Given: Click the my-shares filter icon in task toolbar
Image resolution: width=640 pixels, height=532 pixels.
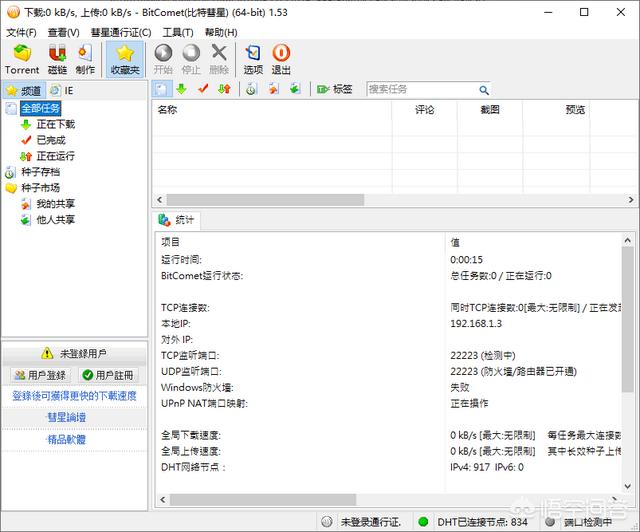Looking at the screenshot, I should (x=273, y=89).
